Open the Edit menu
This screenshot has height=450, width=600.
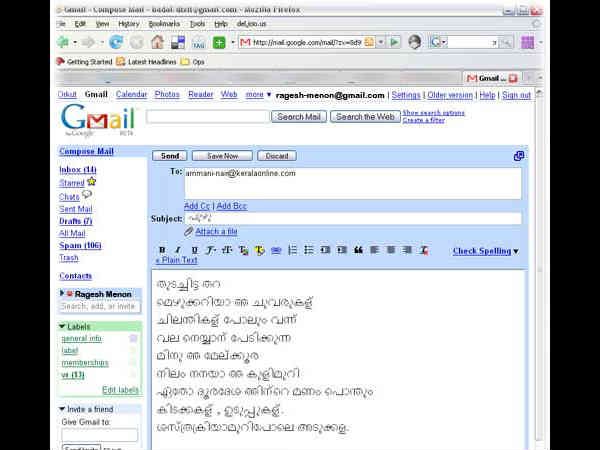(x=80, y=24)
